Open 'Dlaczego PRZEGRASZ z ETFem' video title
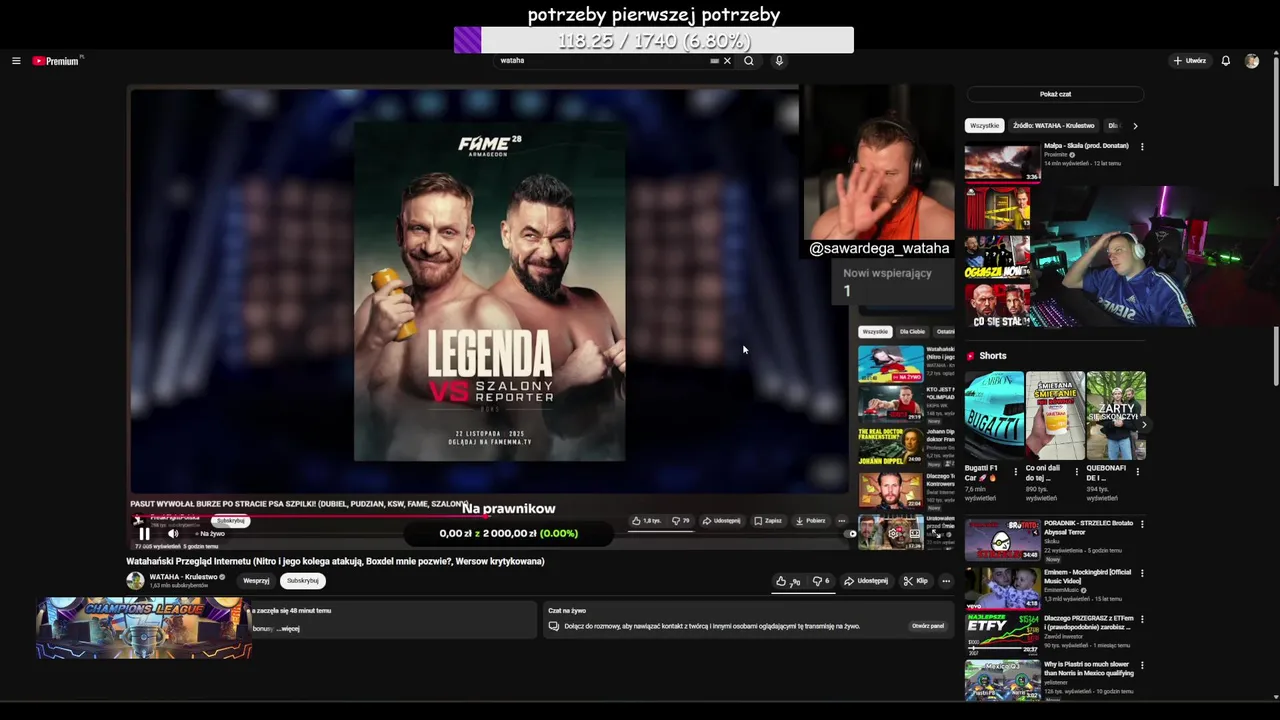 click(1089, 622)
